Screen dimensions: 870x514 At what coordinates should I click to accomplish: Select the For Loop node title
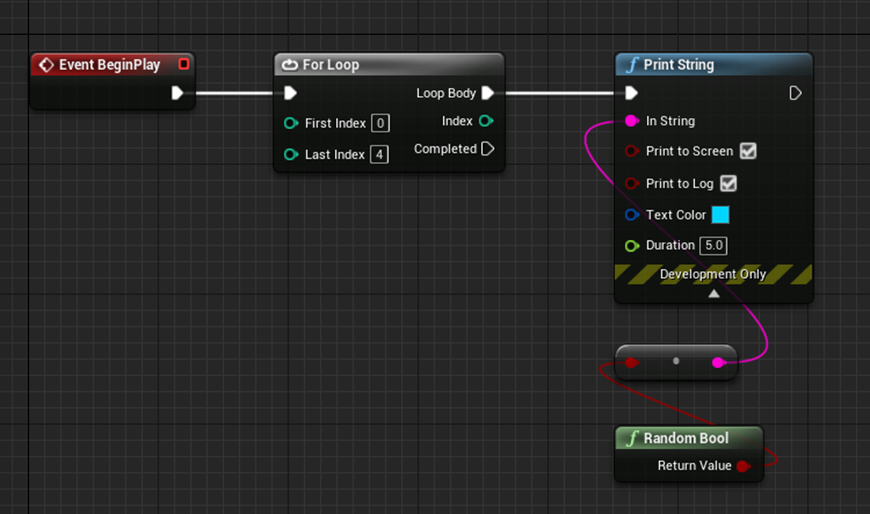click(331, 65)
